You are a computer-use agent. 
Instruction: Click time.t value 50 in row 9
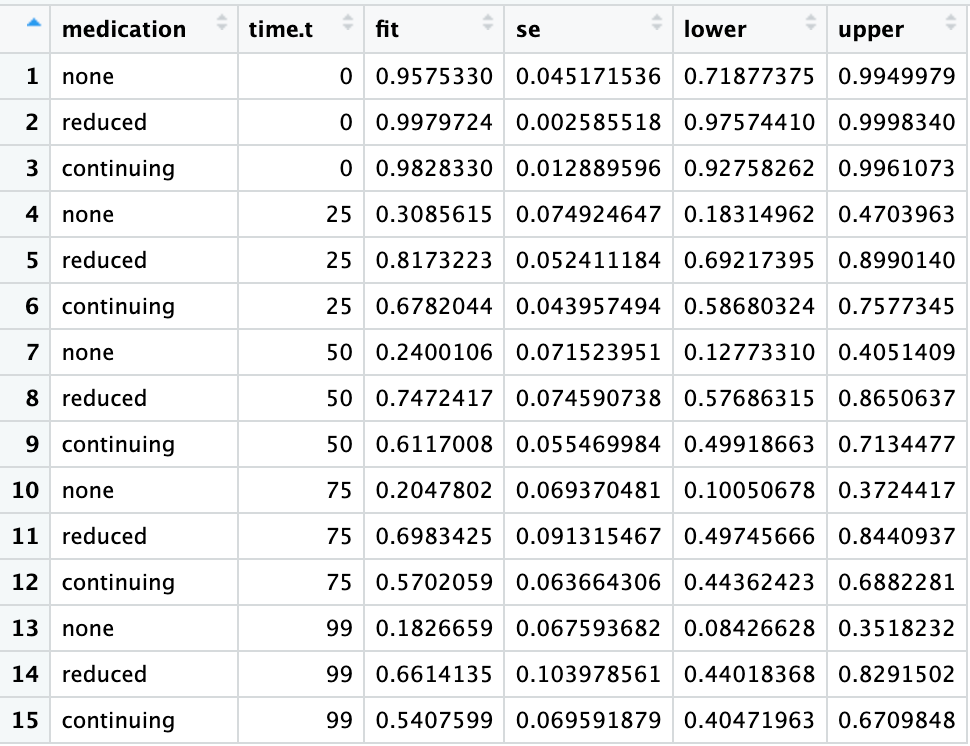[x=339, y=444]
